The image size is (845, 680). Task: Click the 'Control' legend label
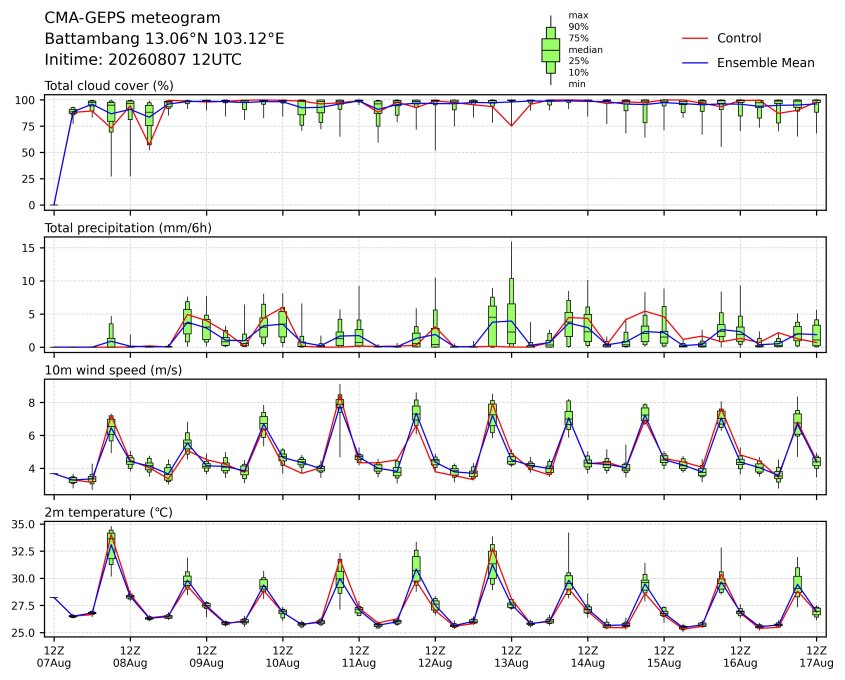739,38
